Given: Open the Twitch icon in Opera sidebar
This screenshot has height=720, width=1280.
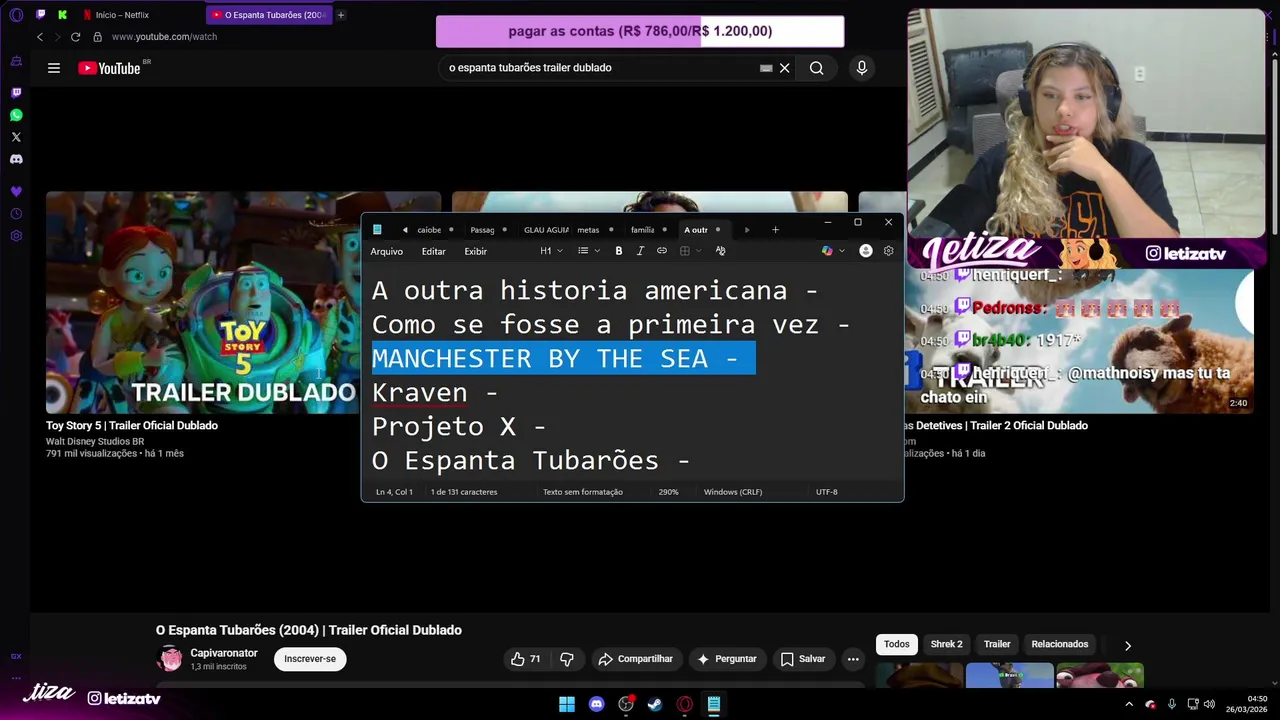Looking at the screenshot, I should (16, 93).
